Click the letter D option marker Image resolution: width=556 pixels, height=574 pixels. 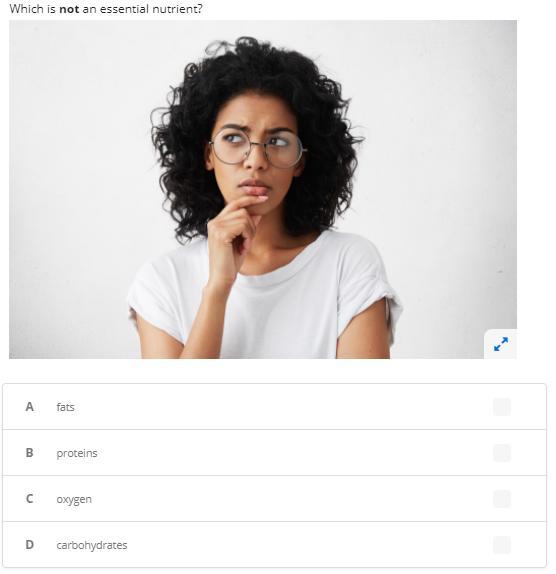click(x=29, y=545)
